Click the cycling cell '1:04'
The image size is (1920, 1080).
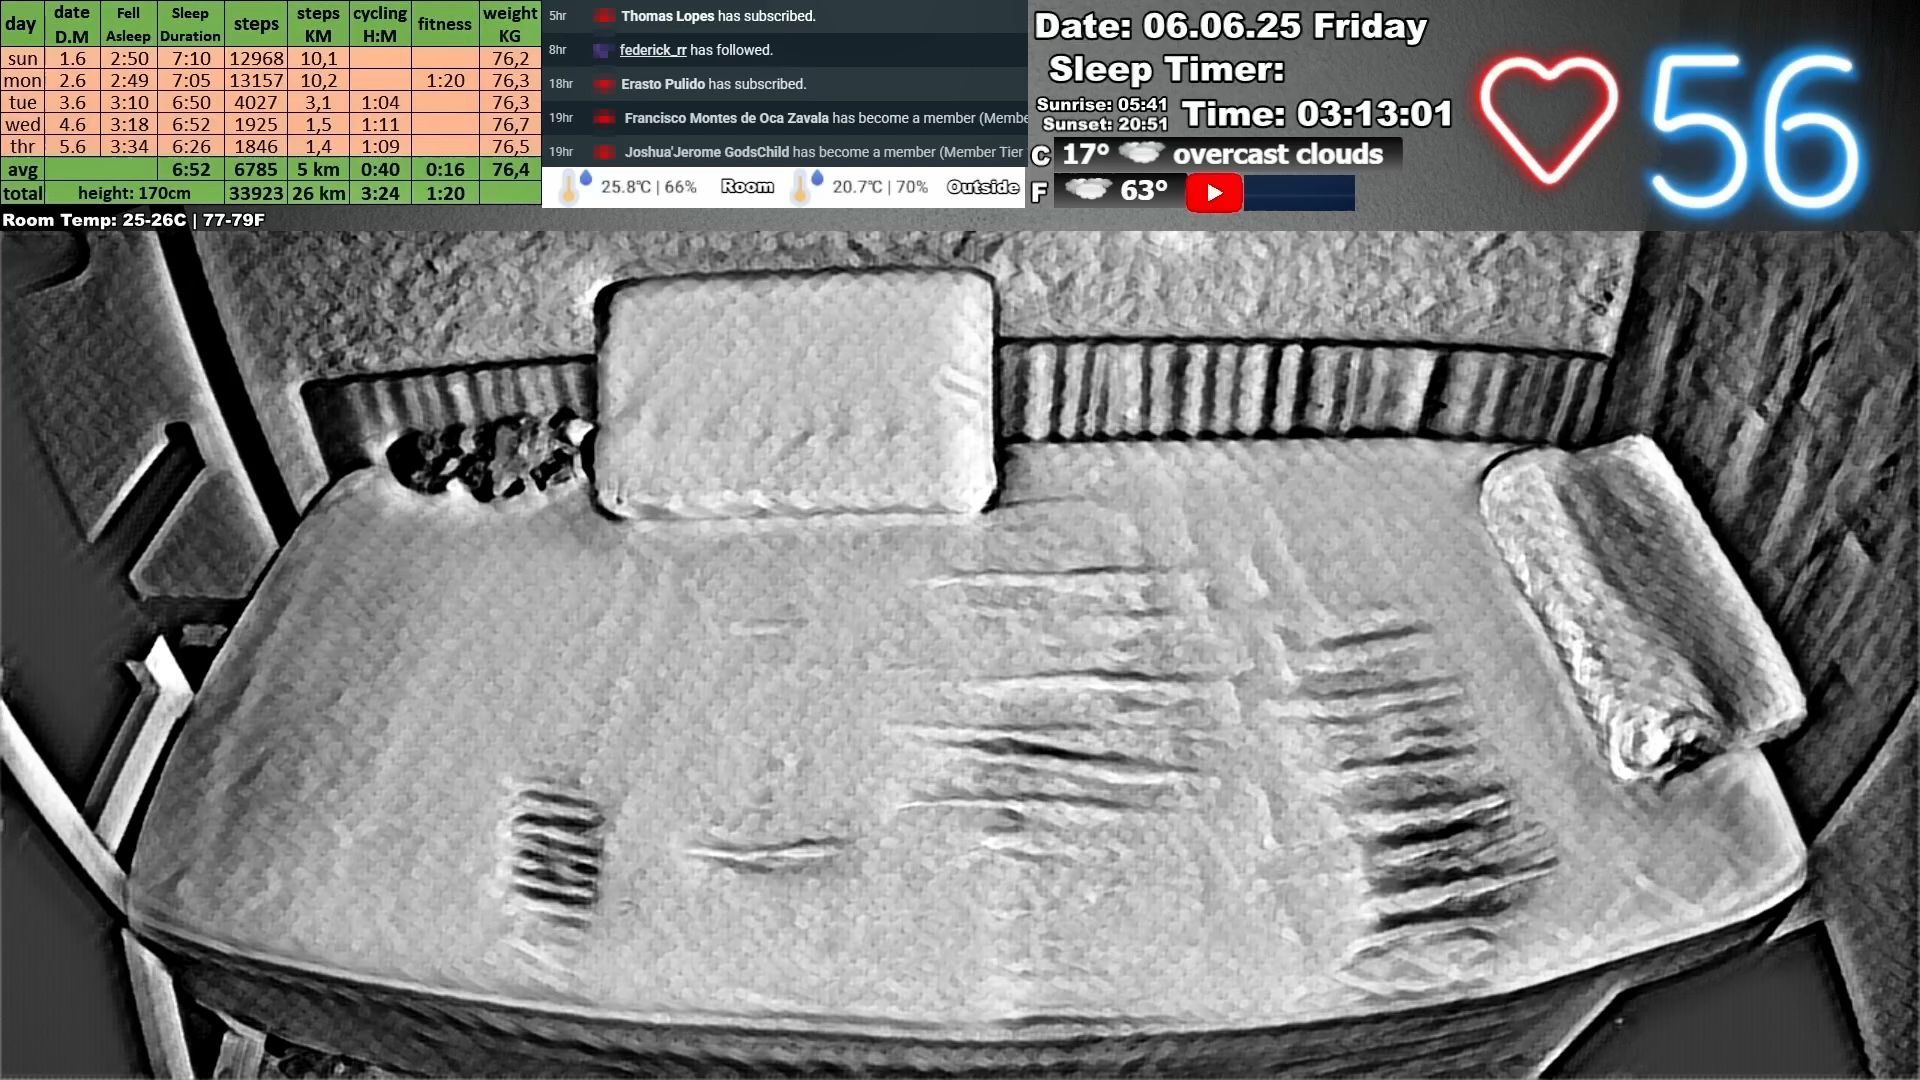380,102
